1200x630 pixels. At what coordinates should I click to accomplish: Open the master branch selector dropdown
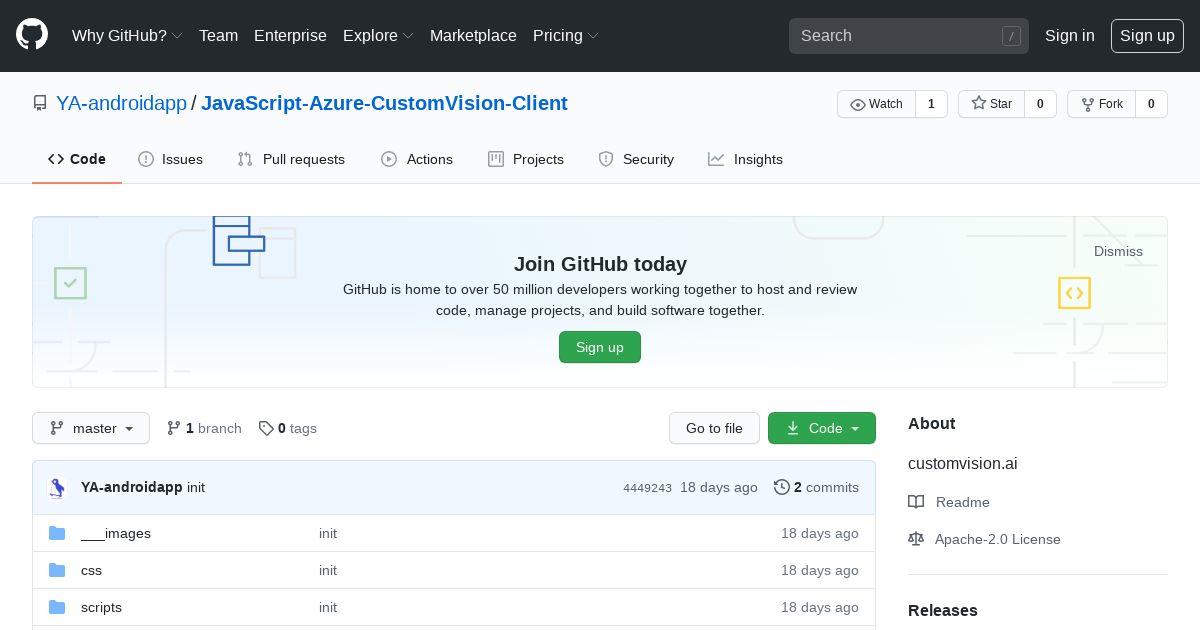(91, 428)
